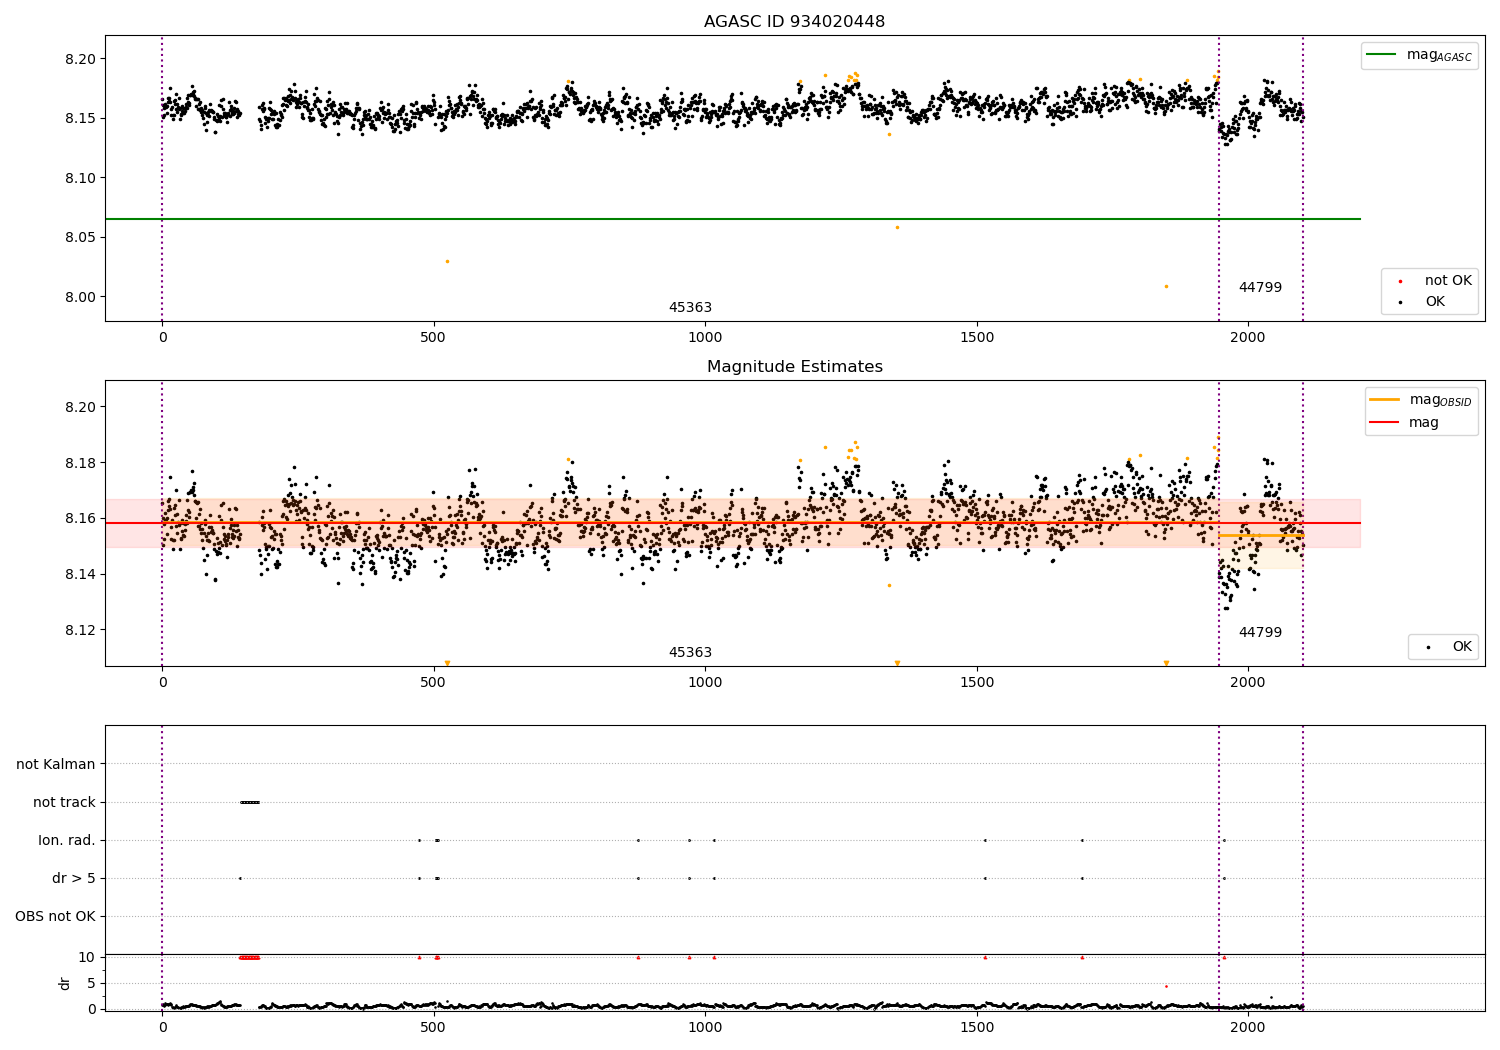The width and height of the screenshot is (1500, 1050).
Task: Click x-tick 500 under the bottom plot
Action: tap(433, 1027)
